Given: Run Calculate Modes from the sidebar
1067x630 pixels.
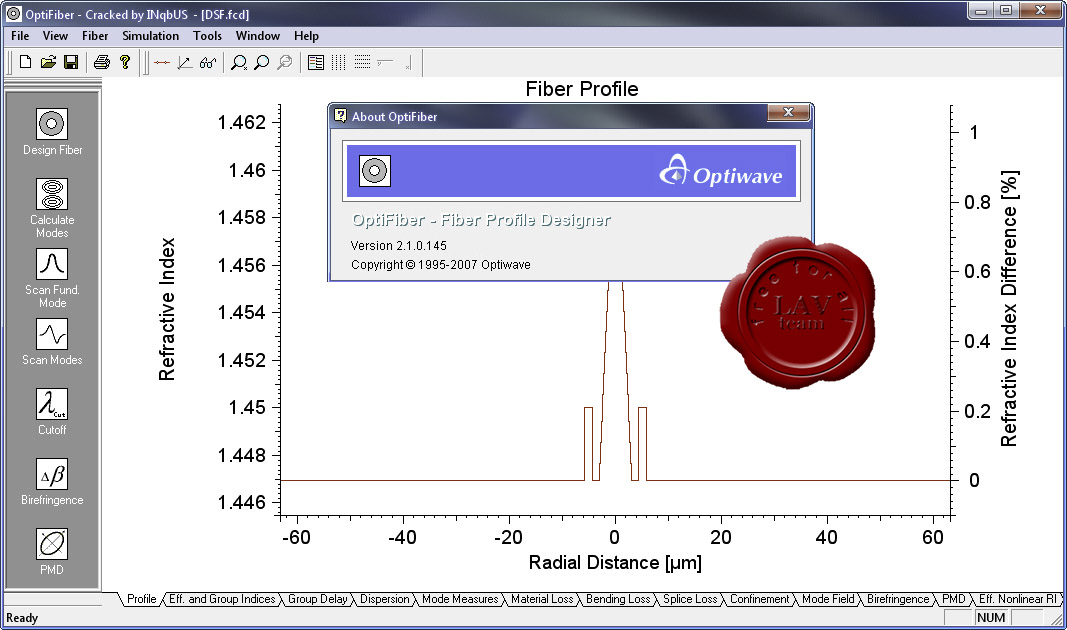Looking at the screenshot, I should 52,208.
